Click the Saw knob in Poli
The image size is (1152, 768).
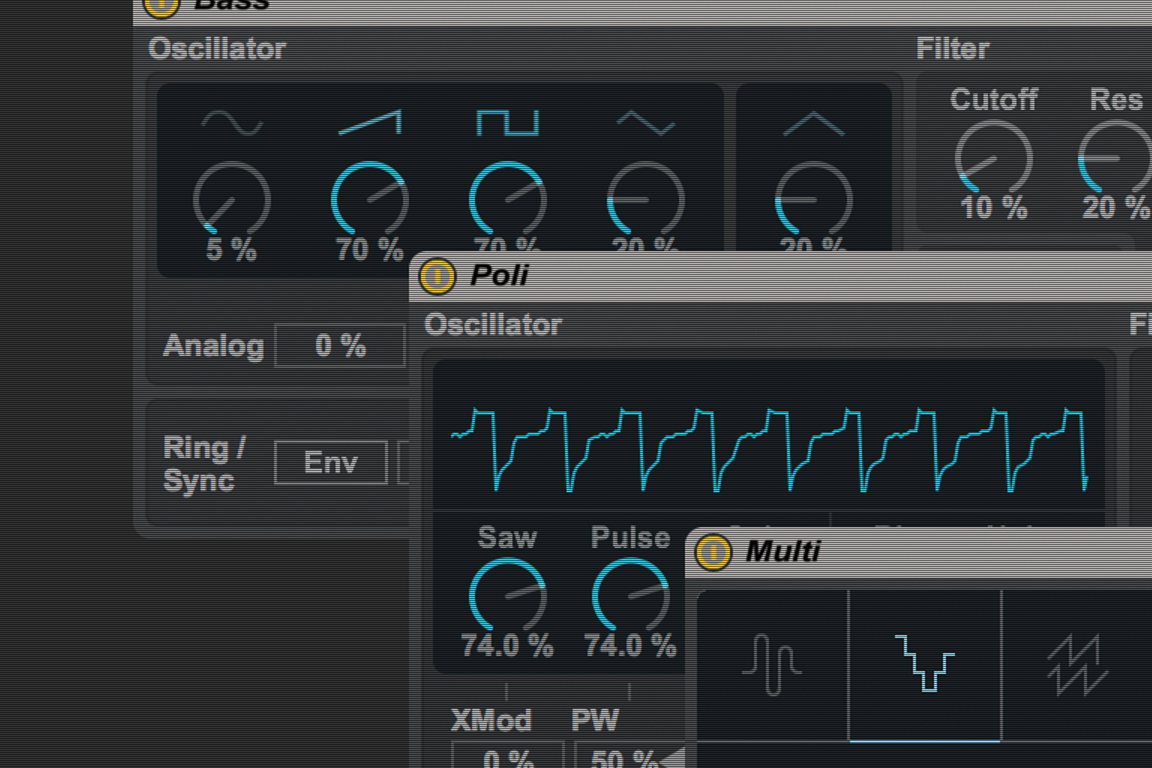(507, 596)
